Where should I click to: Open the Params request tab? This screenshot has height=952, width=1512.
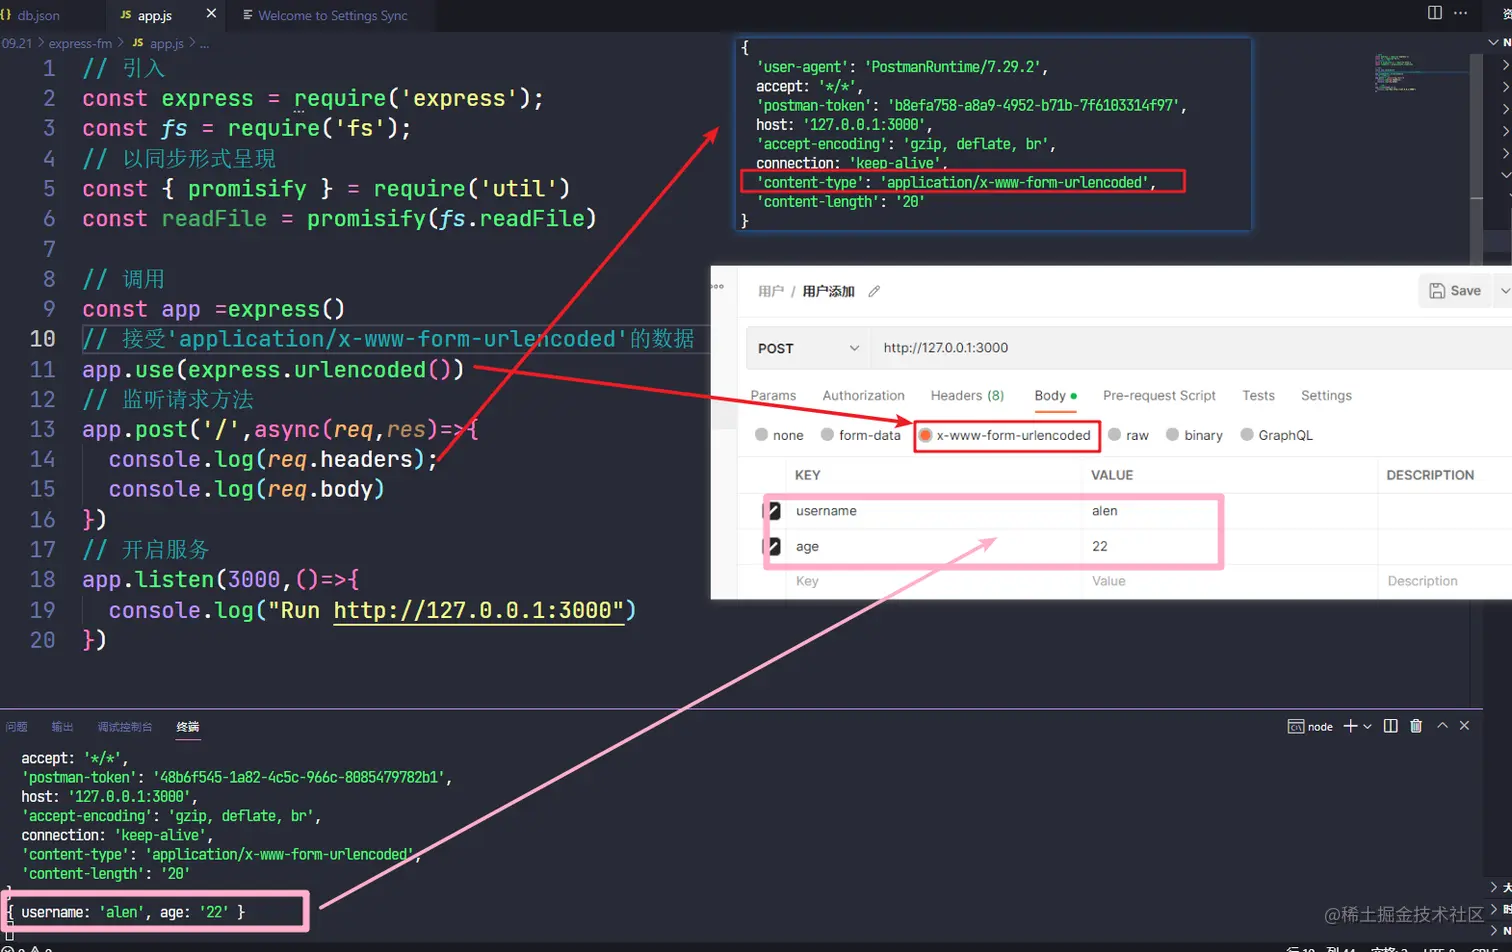click(773, 395)
